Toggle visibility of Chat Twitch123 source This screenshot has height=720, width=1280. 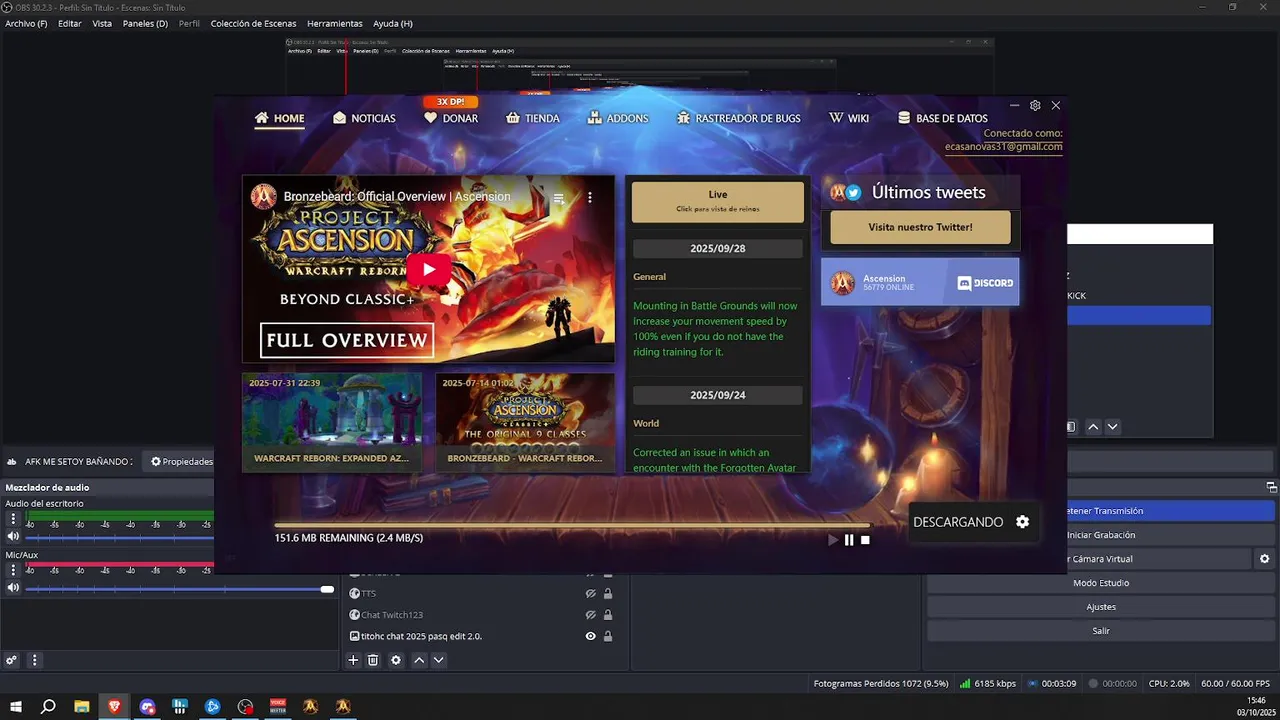tap(590, 615)
